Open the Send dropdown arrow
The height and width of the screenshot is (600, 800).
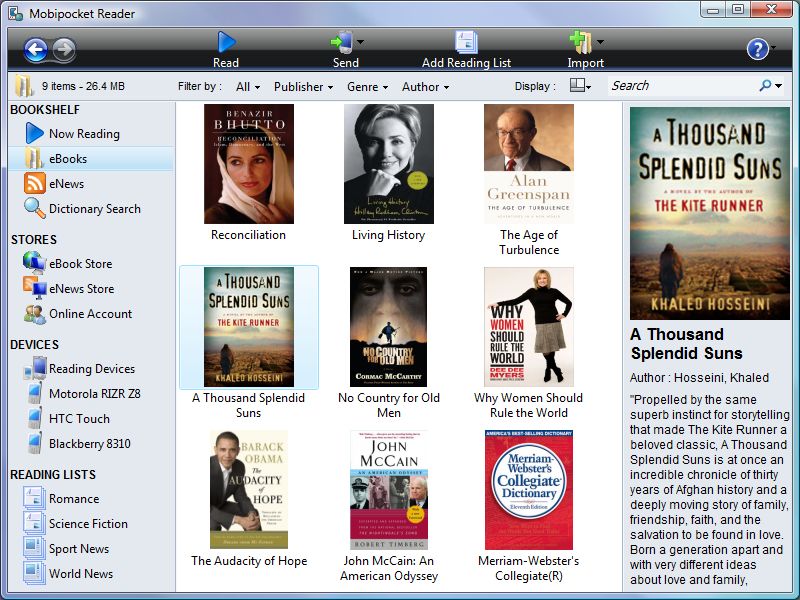[360, 42]
